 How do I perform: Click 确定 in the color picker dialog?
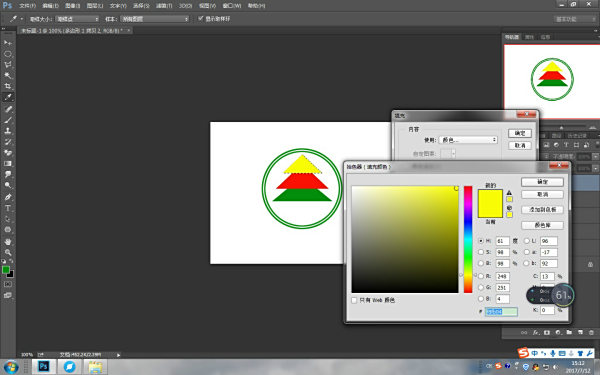[x=543, y=182]
